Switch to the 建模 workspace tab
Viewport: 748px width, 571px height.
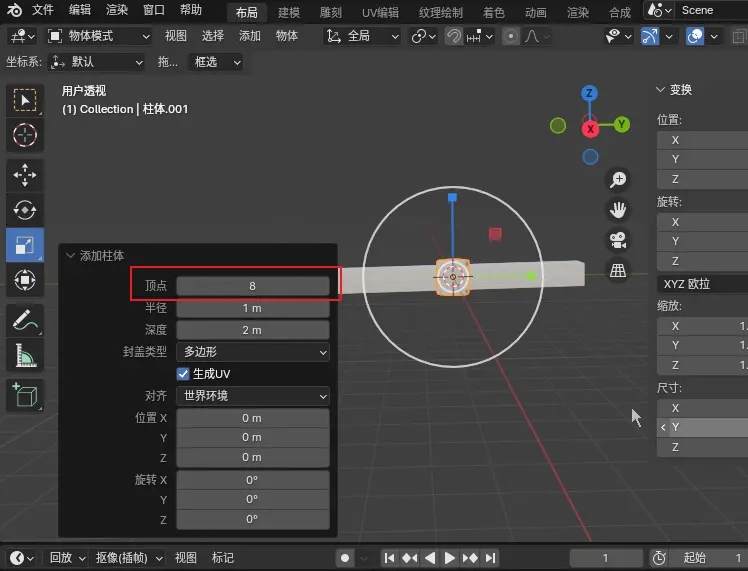click(x=289, y=12)
